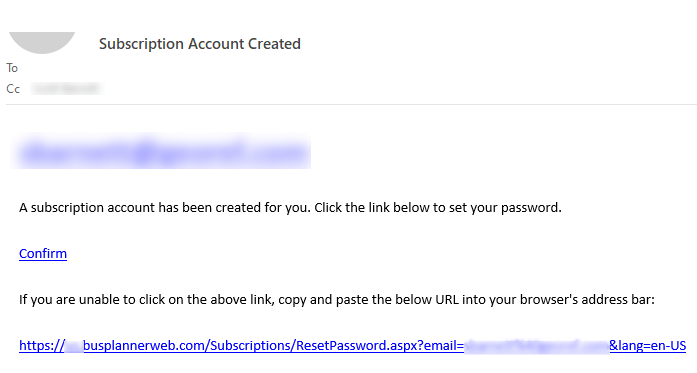Click the If you are unable instruction text
The height and width of the screenshot is (373, 697).
[x=336, y=300]
